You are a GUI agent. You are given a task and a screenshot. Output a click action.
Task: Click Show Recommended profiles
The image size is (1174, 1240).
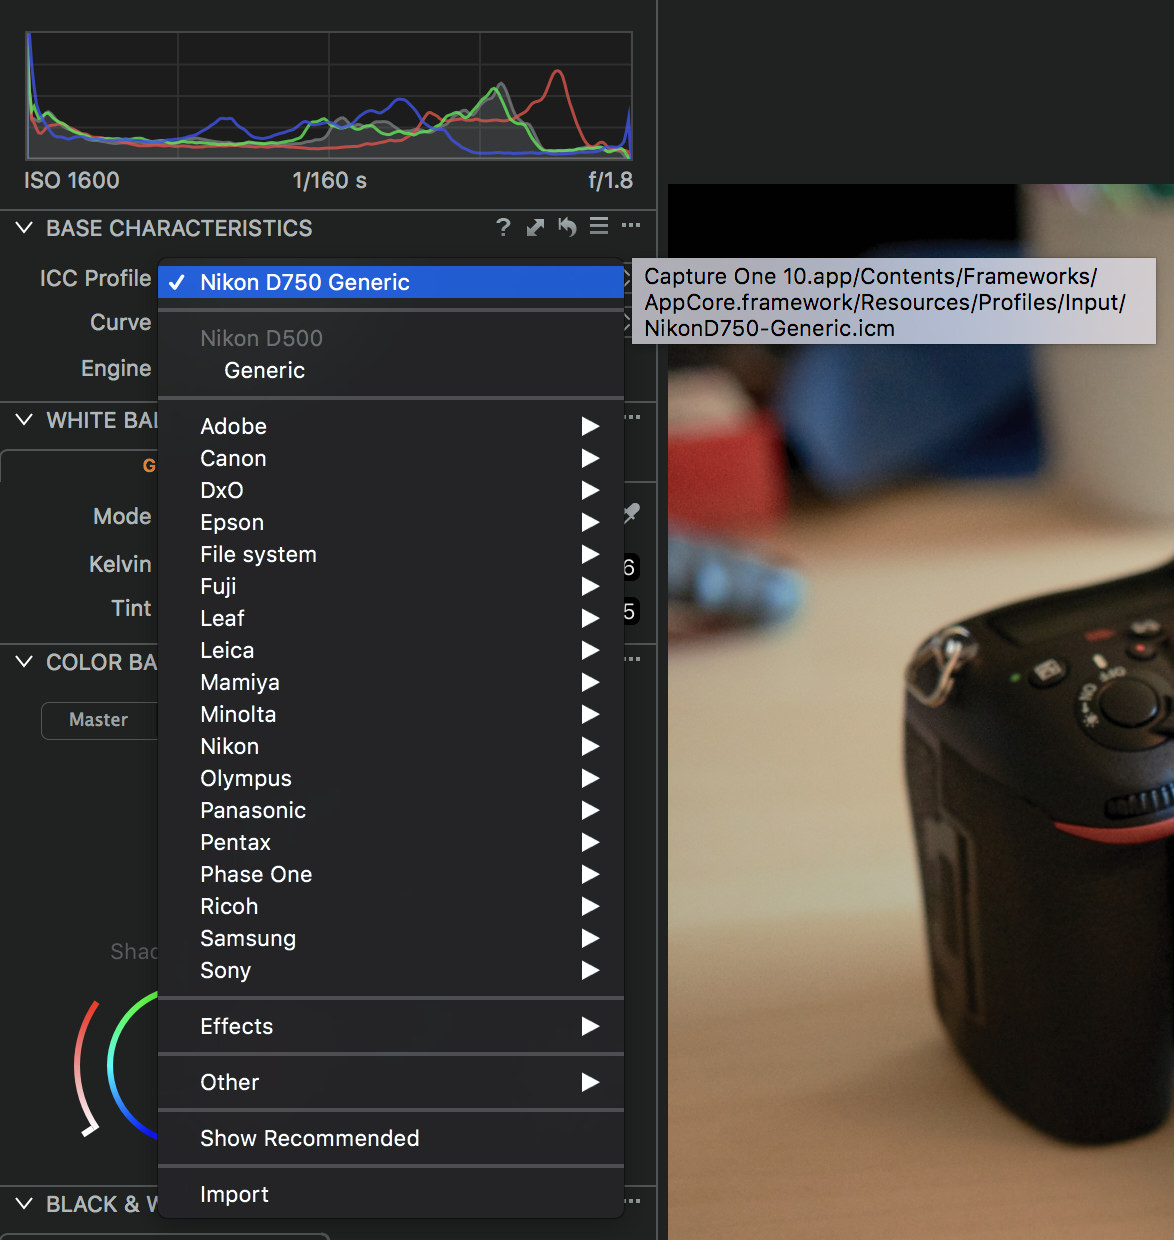pyautogui.click(x=310, y=1138)
